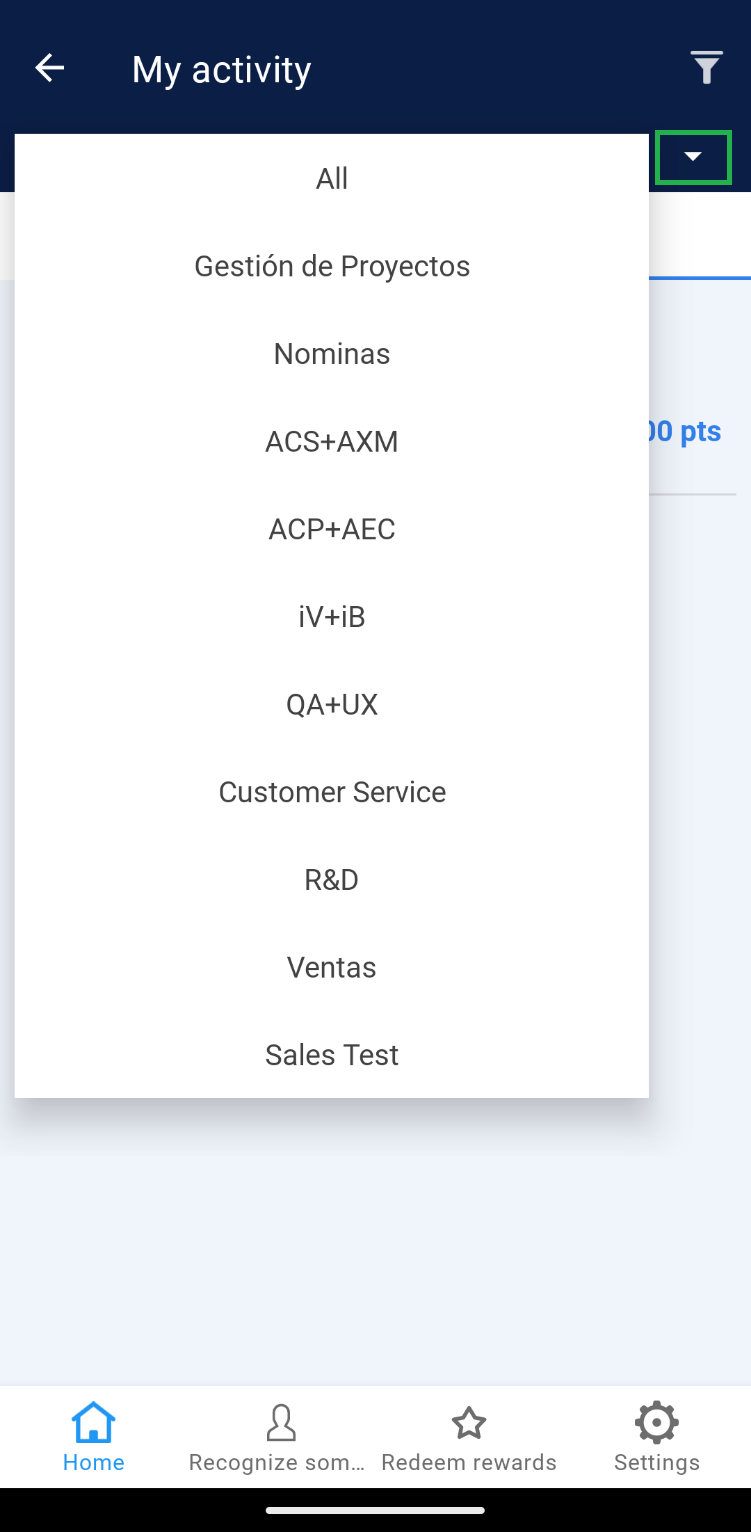Image resolution: width=751 pixels, height=1532 pixels.
Task: Select the iV+iB option
Action: 332,617
